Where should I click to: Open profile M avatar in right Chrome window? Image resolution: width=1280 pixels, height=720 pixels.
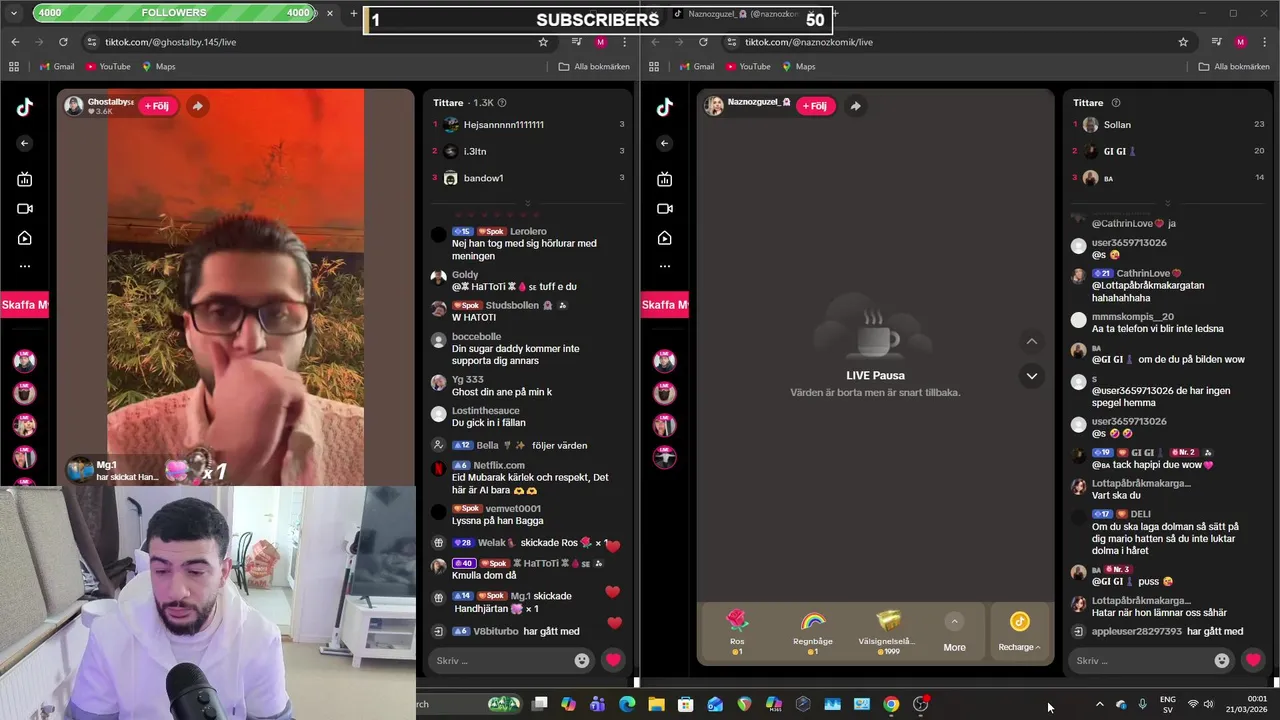click(x=1240, y=42)
